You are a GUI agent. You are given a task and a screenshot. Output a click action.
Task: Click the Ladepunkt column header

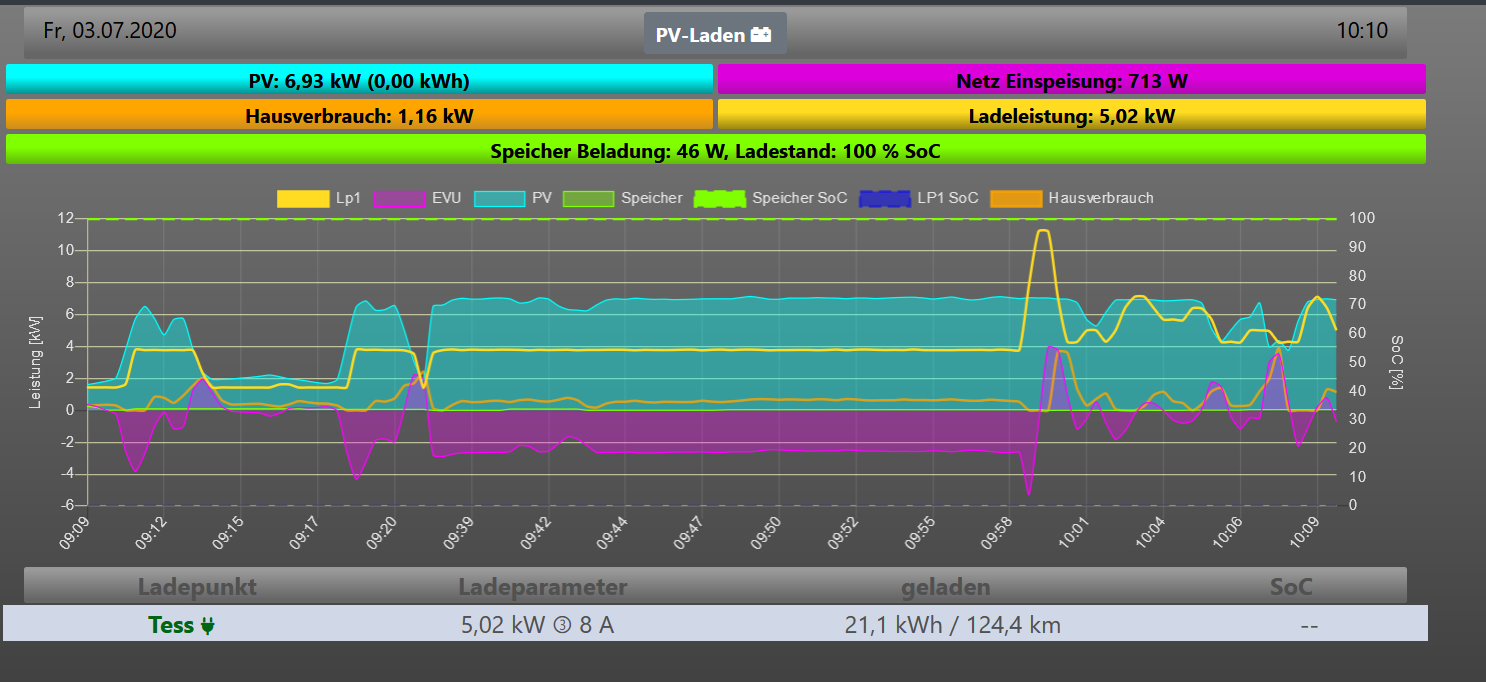(x=197, y=587)
